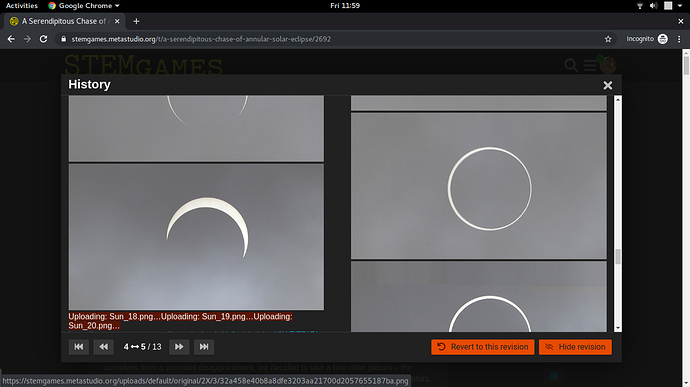Screen dimensions: 690x387
Task: Open the annular ring eclipse image
Action: [479, 186]
